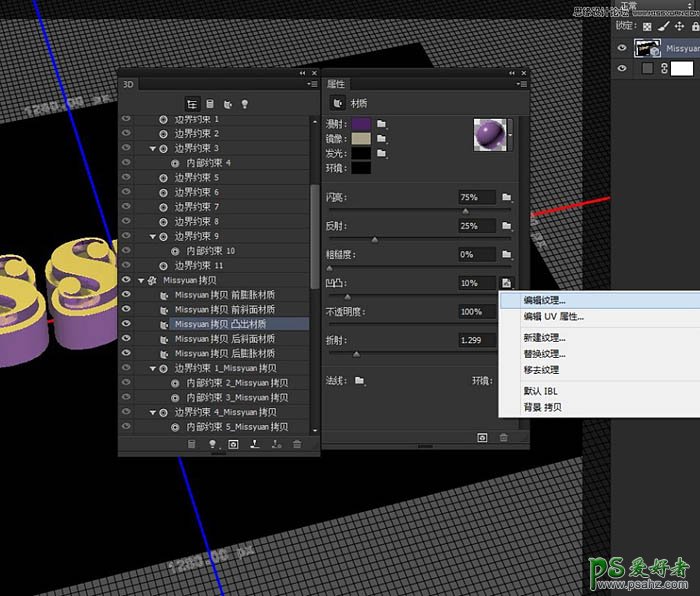
Task: Filter 3D panel by lights
Action: (x=245, y=103)
